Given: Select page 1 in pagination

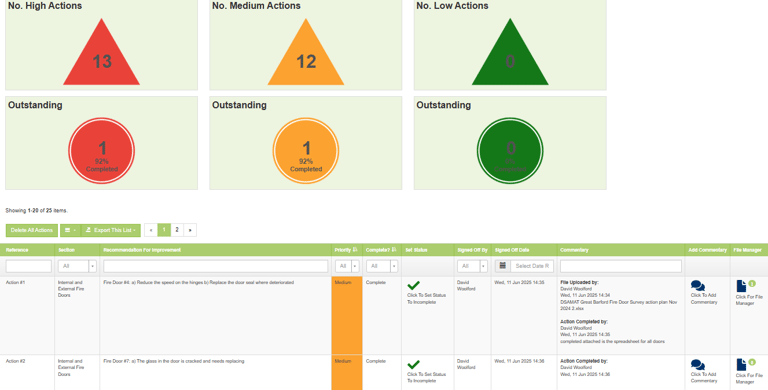Looking at the screenshot, I should click(x=164, y=230).
